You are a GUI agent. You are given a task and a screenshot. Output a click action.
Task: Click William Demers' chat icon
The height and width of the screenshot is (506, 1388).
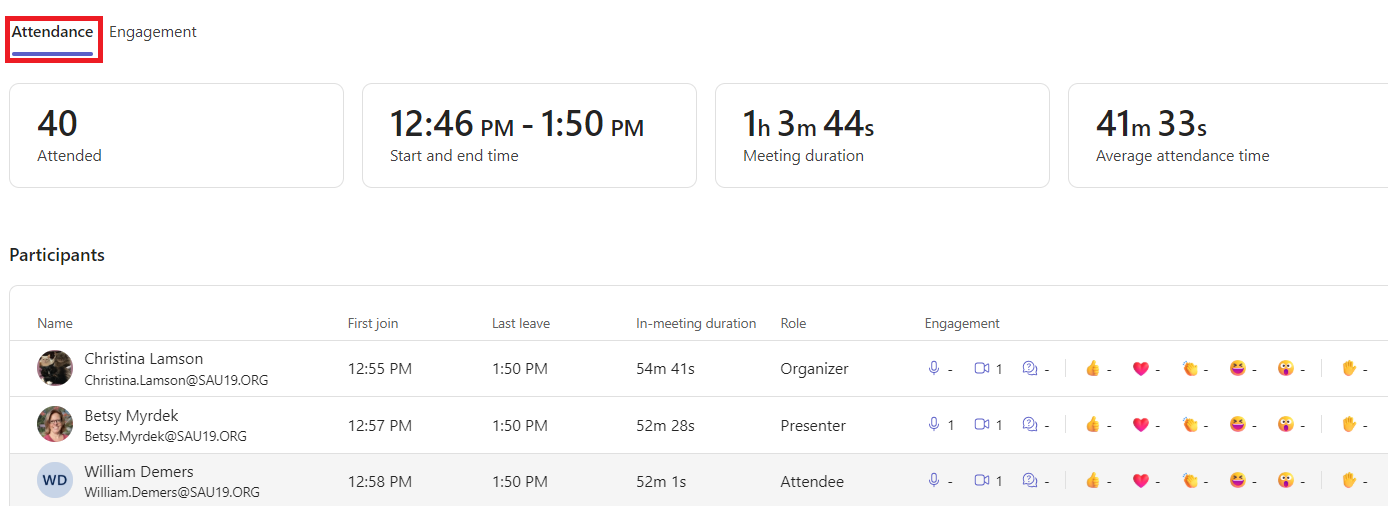pos(1031,481)
